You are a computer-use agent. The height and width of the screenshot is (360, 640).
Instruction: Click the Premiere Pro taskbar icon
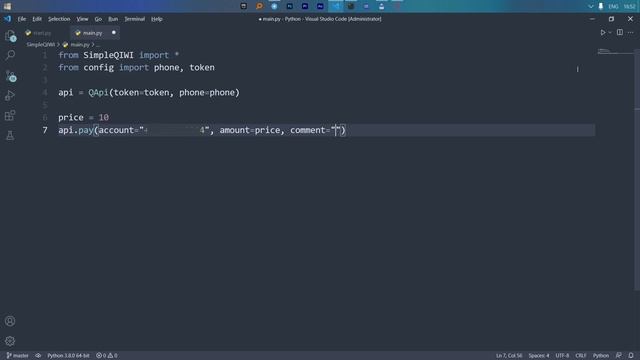point(305,6)
